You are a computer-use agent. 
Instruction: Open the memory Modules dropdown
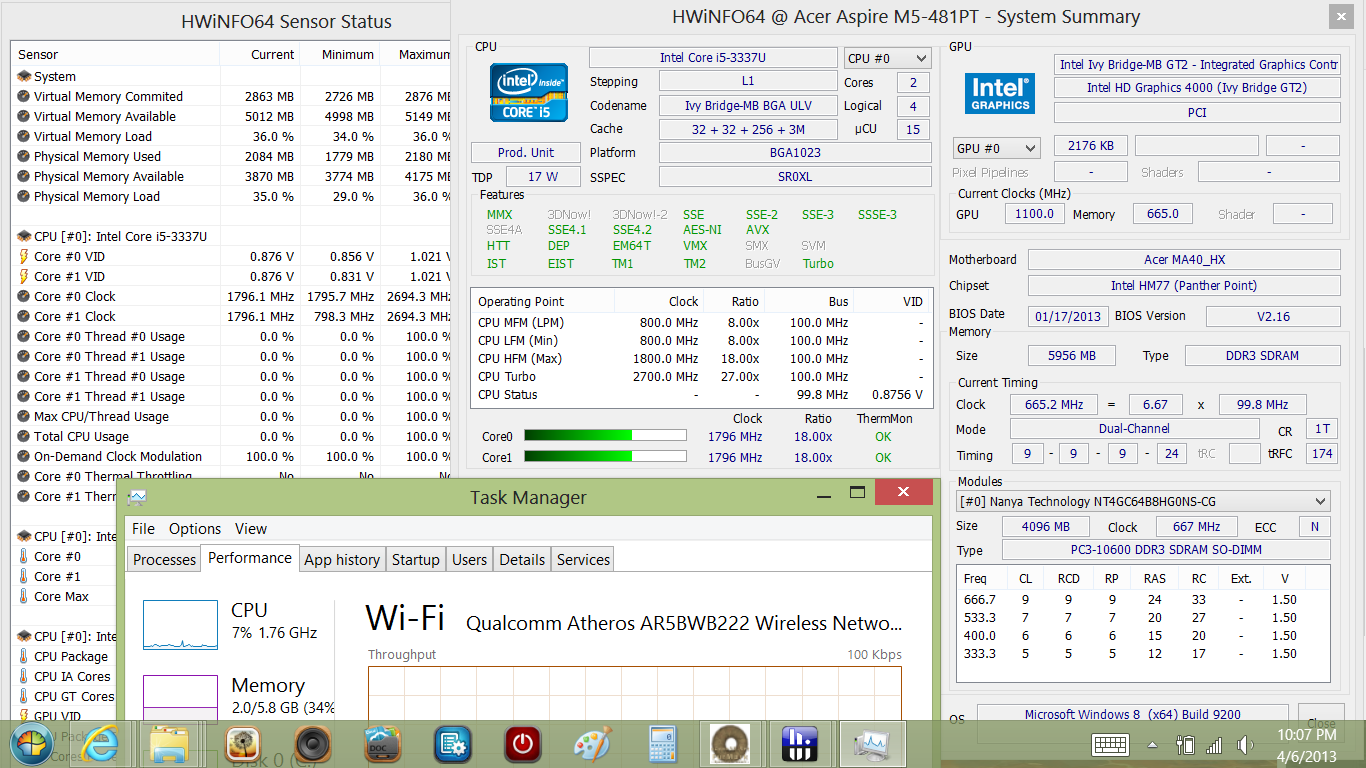point(1143,501)
